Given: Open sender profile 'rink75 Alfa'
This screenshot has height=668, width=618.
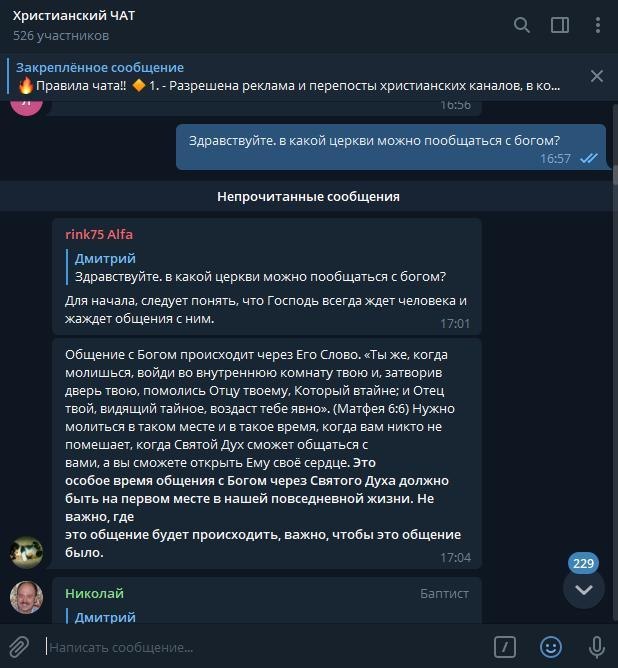Looking at the screenshot, I should [x=99, y=234].
